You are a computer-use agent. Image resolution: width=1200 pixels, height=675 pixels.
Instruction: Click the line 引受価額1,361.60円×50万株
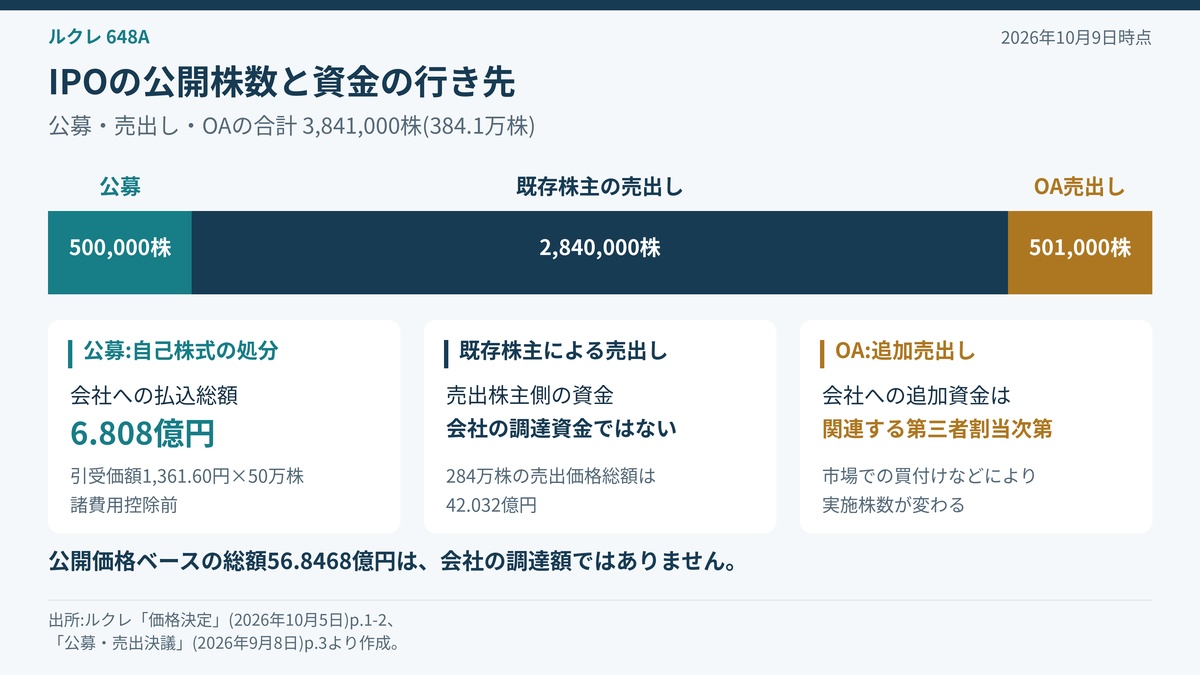[x=187, y=476]
